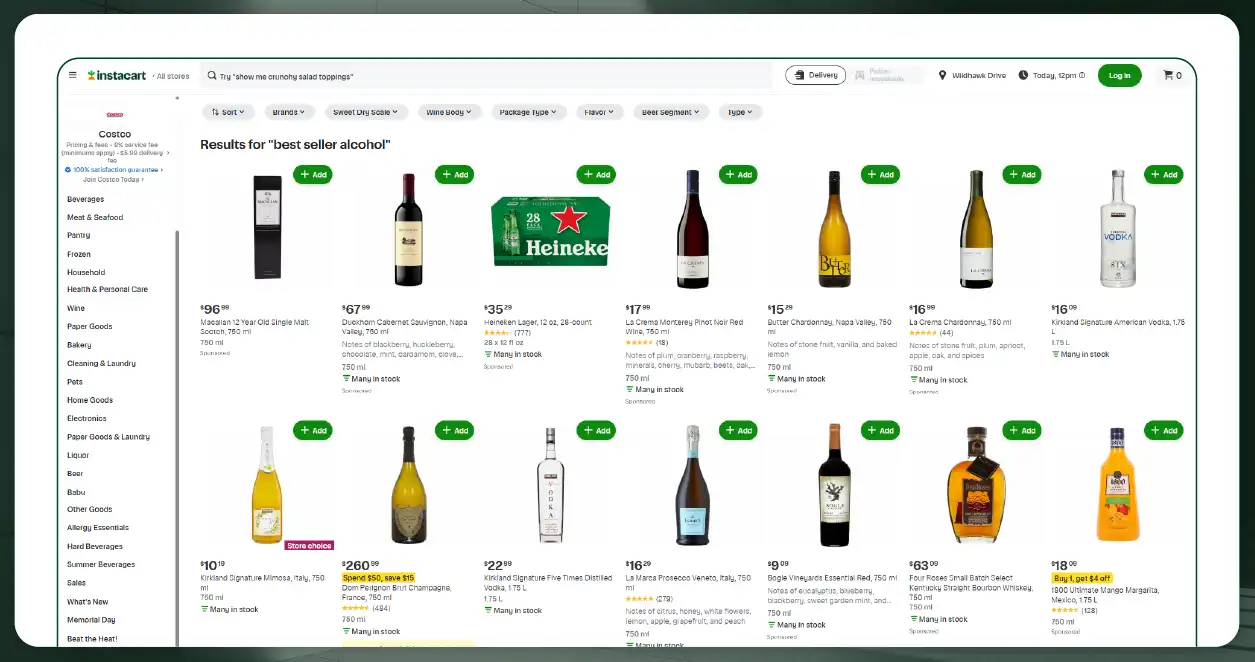The width and height of the screenshot is (1255, 662).
Task: Open the Beer Segment dropdown
Action: coord(670,111)
